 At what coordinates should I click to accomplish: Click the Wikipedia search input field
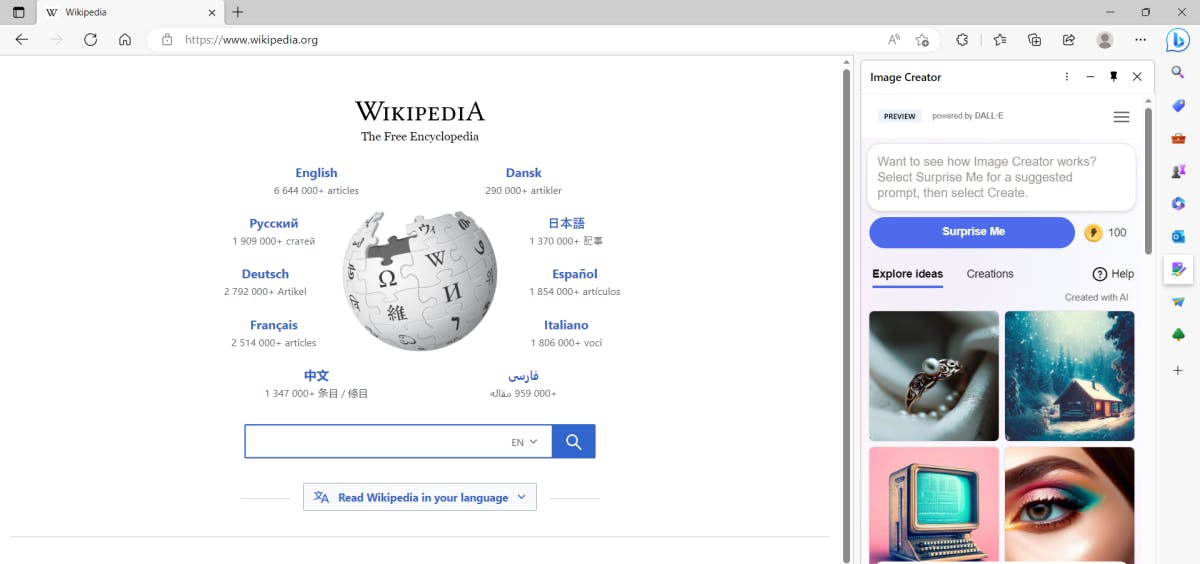(375, 442)
